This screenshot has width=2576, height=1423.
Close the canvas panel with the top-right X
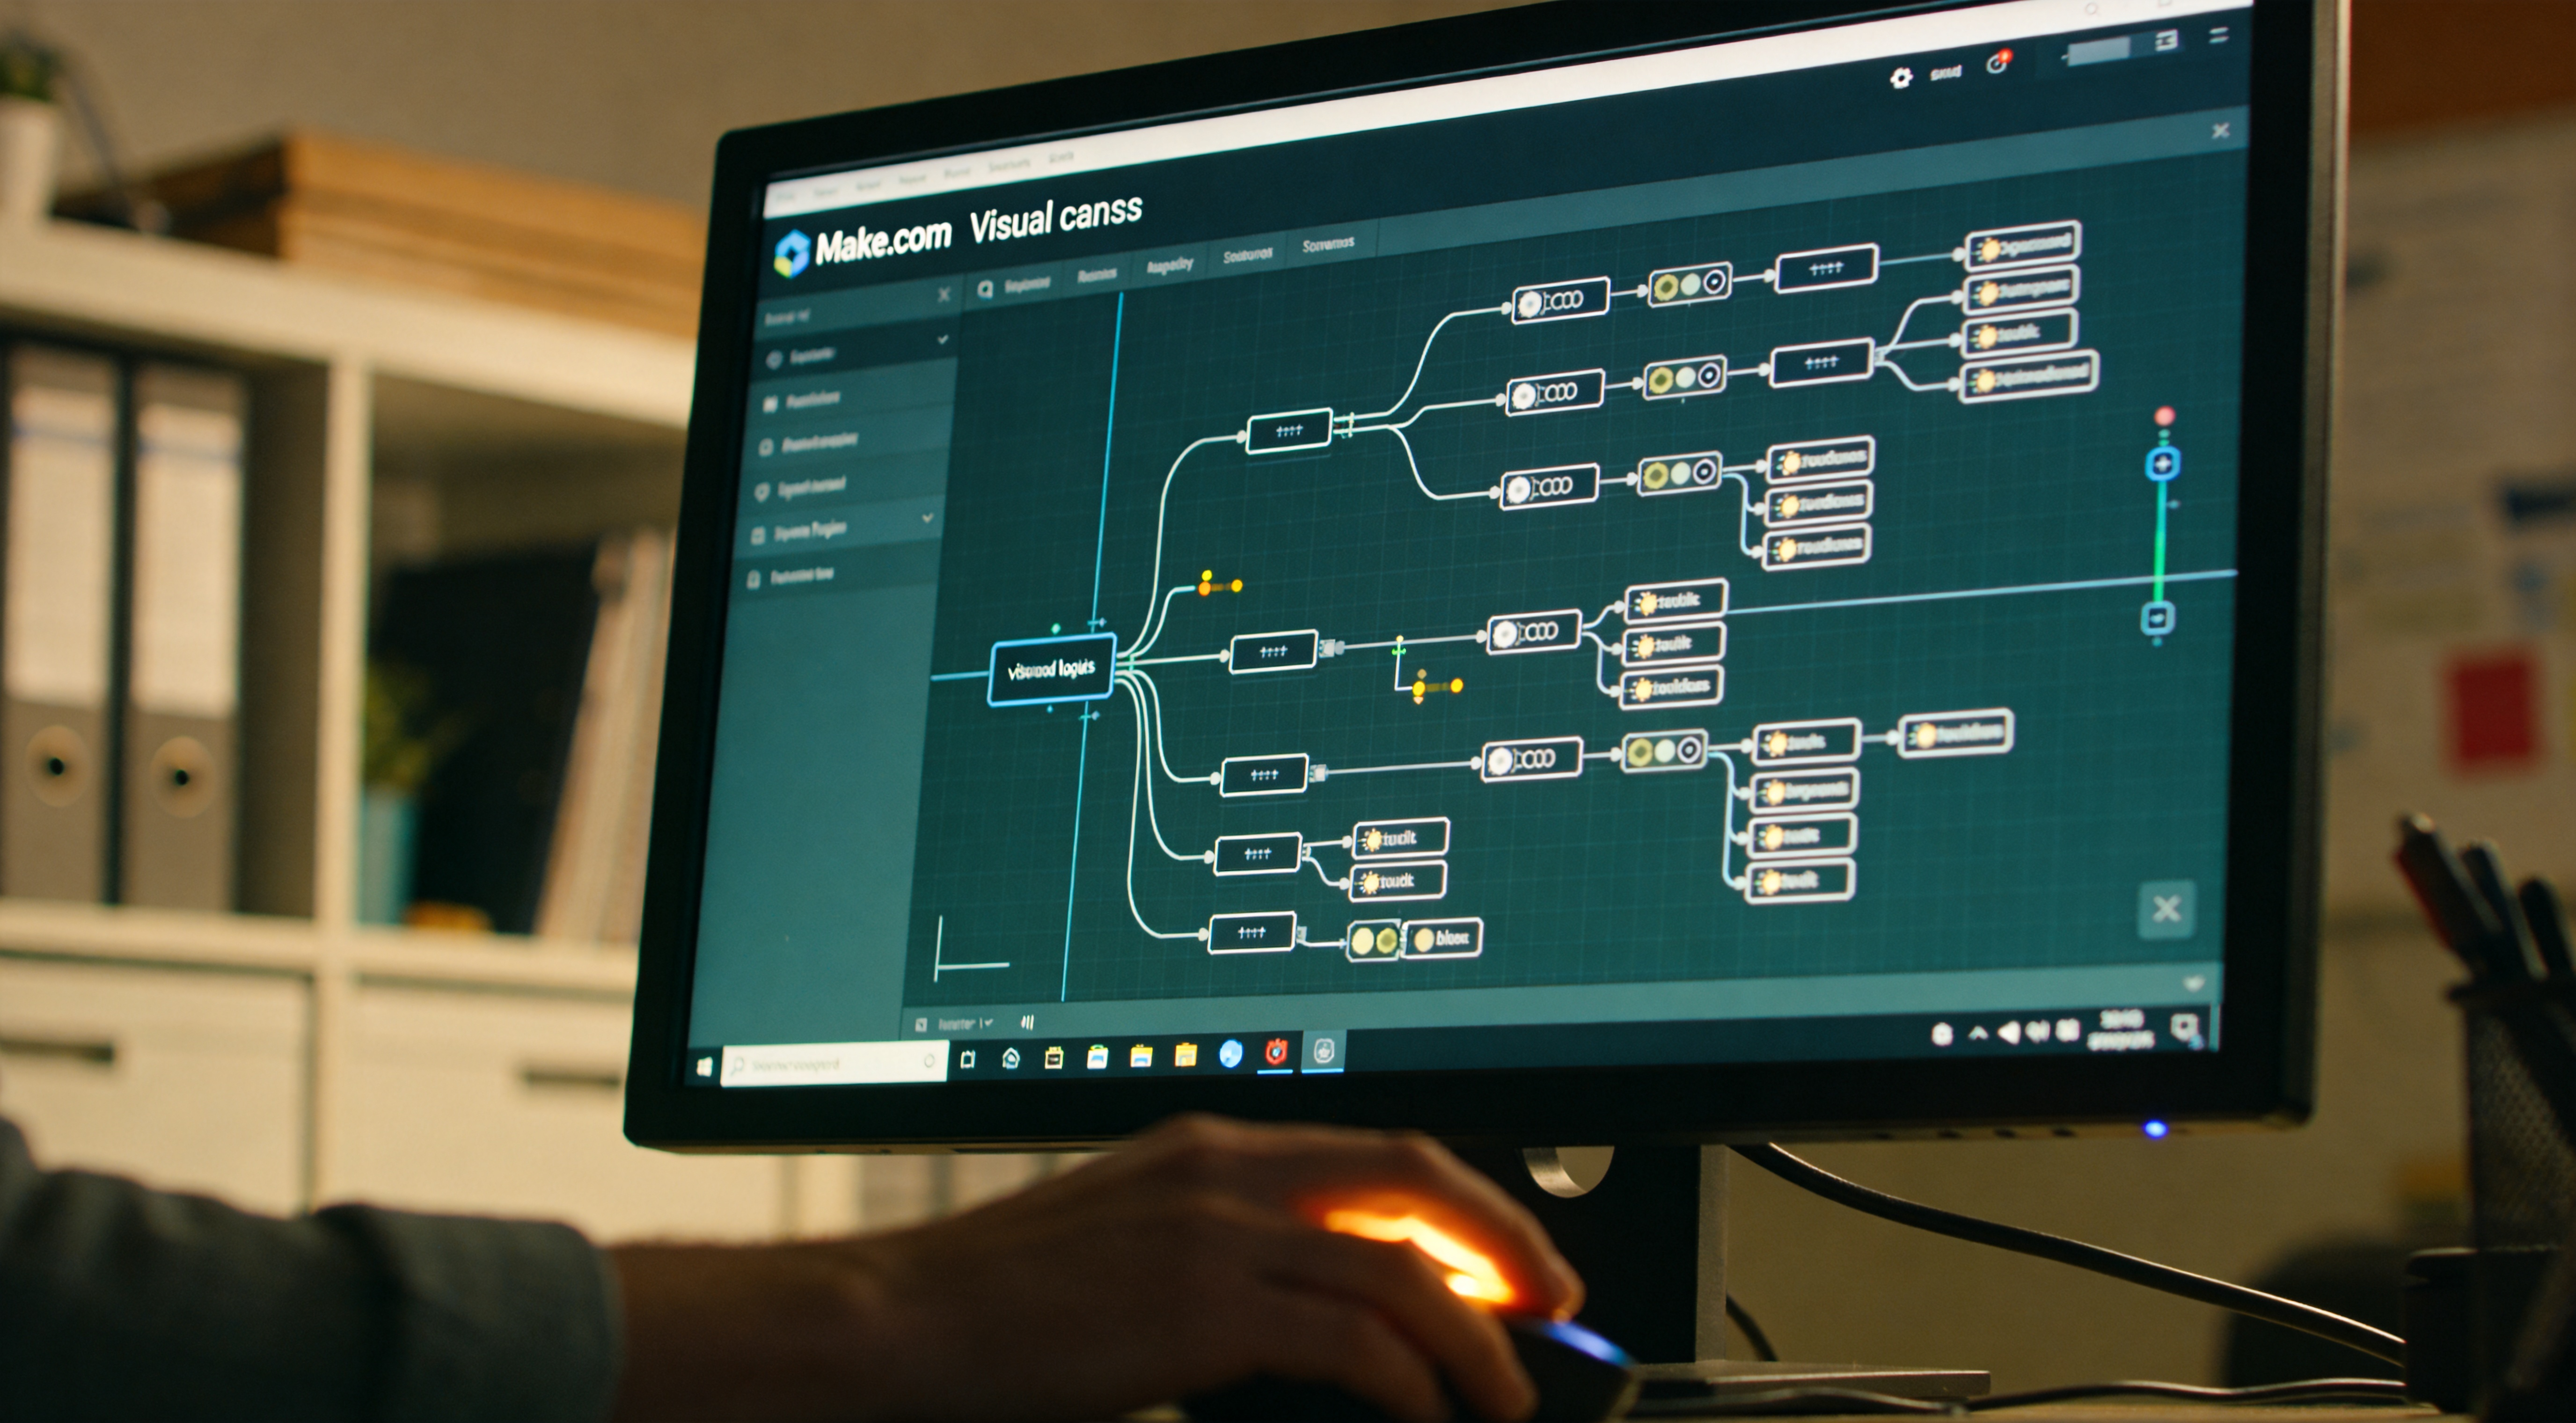coord(2221,131)
